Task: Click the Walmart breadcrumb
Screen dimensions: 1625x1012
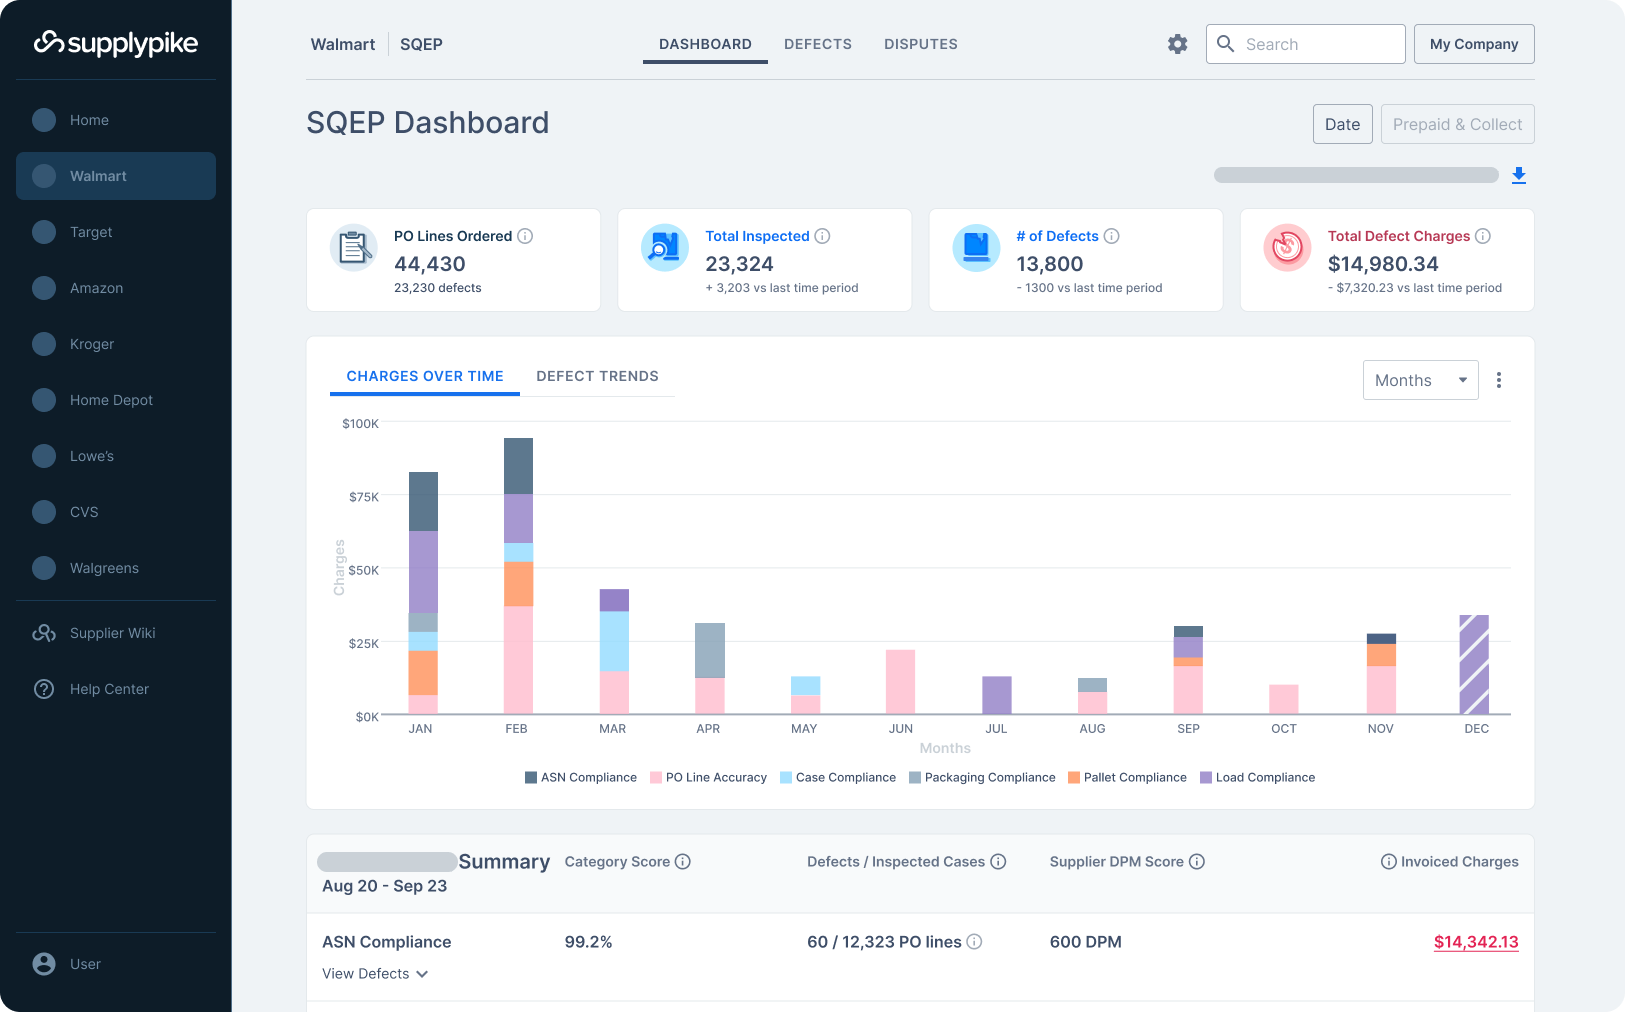Action: pyautogui.click(x=343, y=44)
